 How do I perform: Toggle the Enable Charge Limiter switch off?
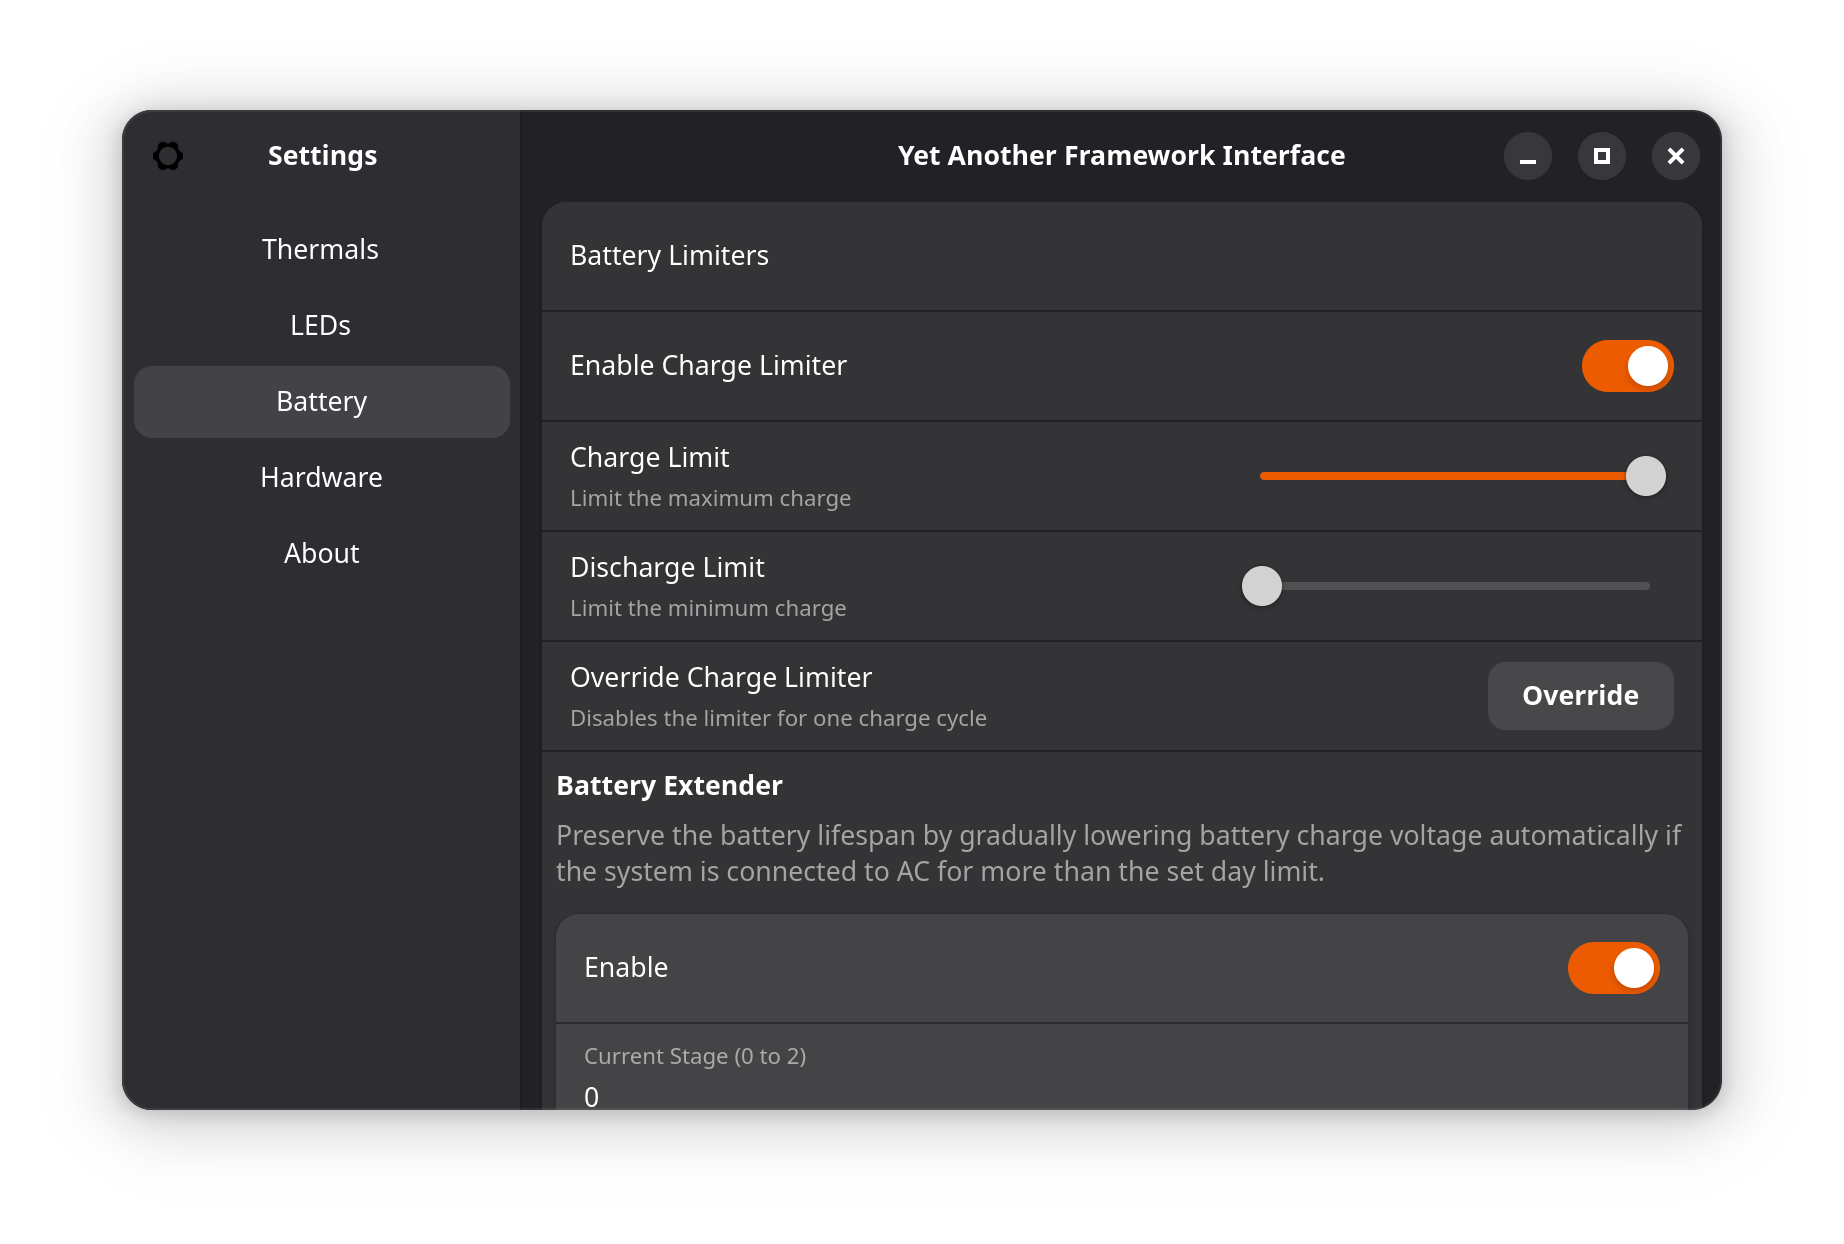1627,366
